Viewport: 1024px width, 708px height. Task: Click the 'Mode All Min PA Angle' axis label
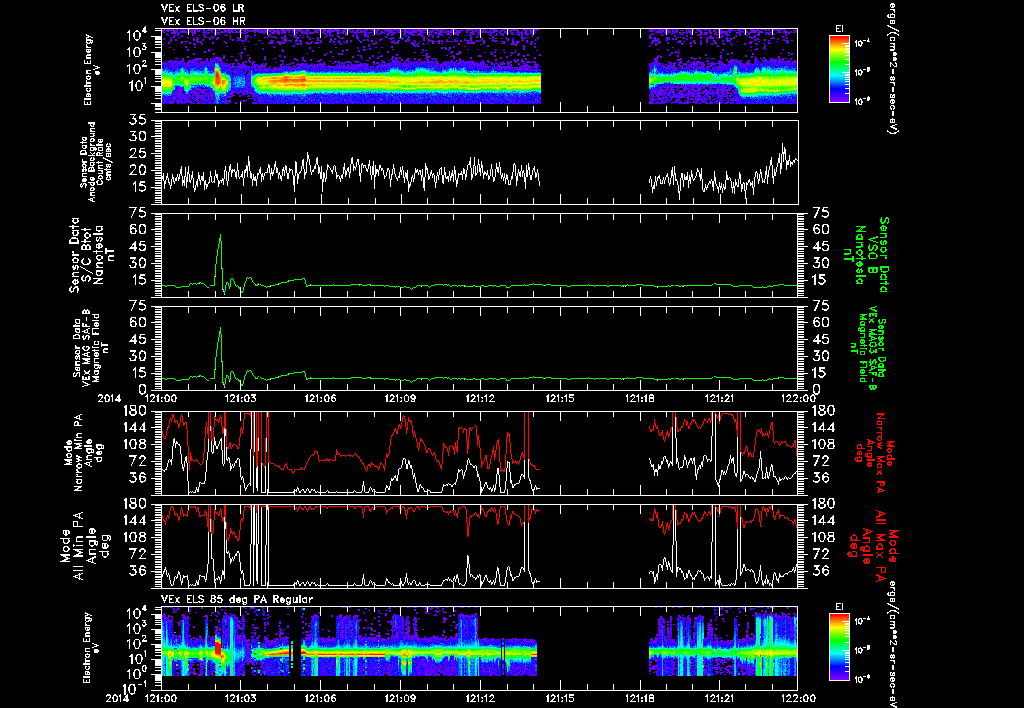pyautogui.click(x=86, y=545)
